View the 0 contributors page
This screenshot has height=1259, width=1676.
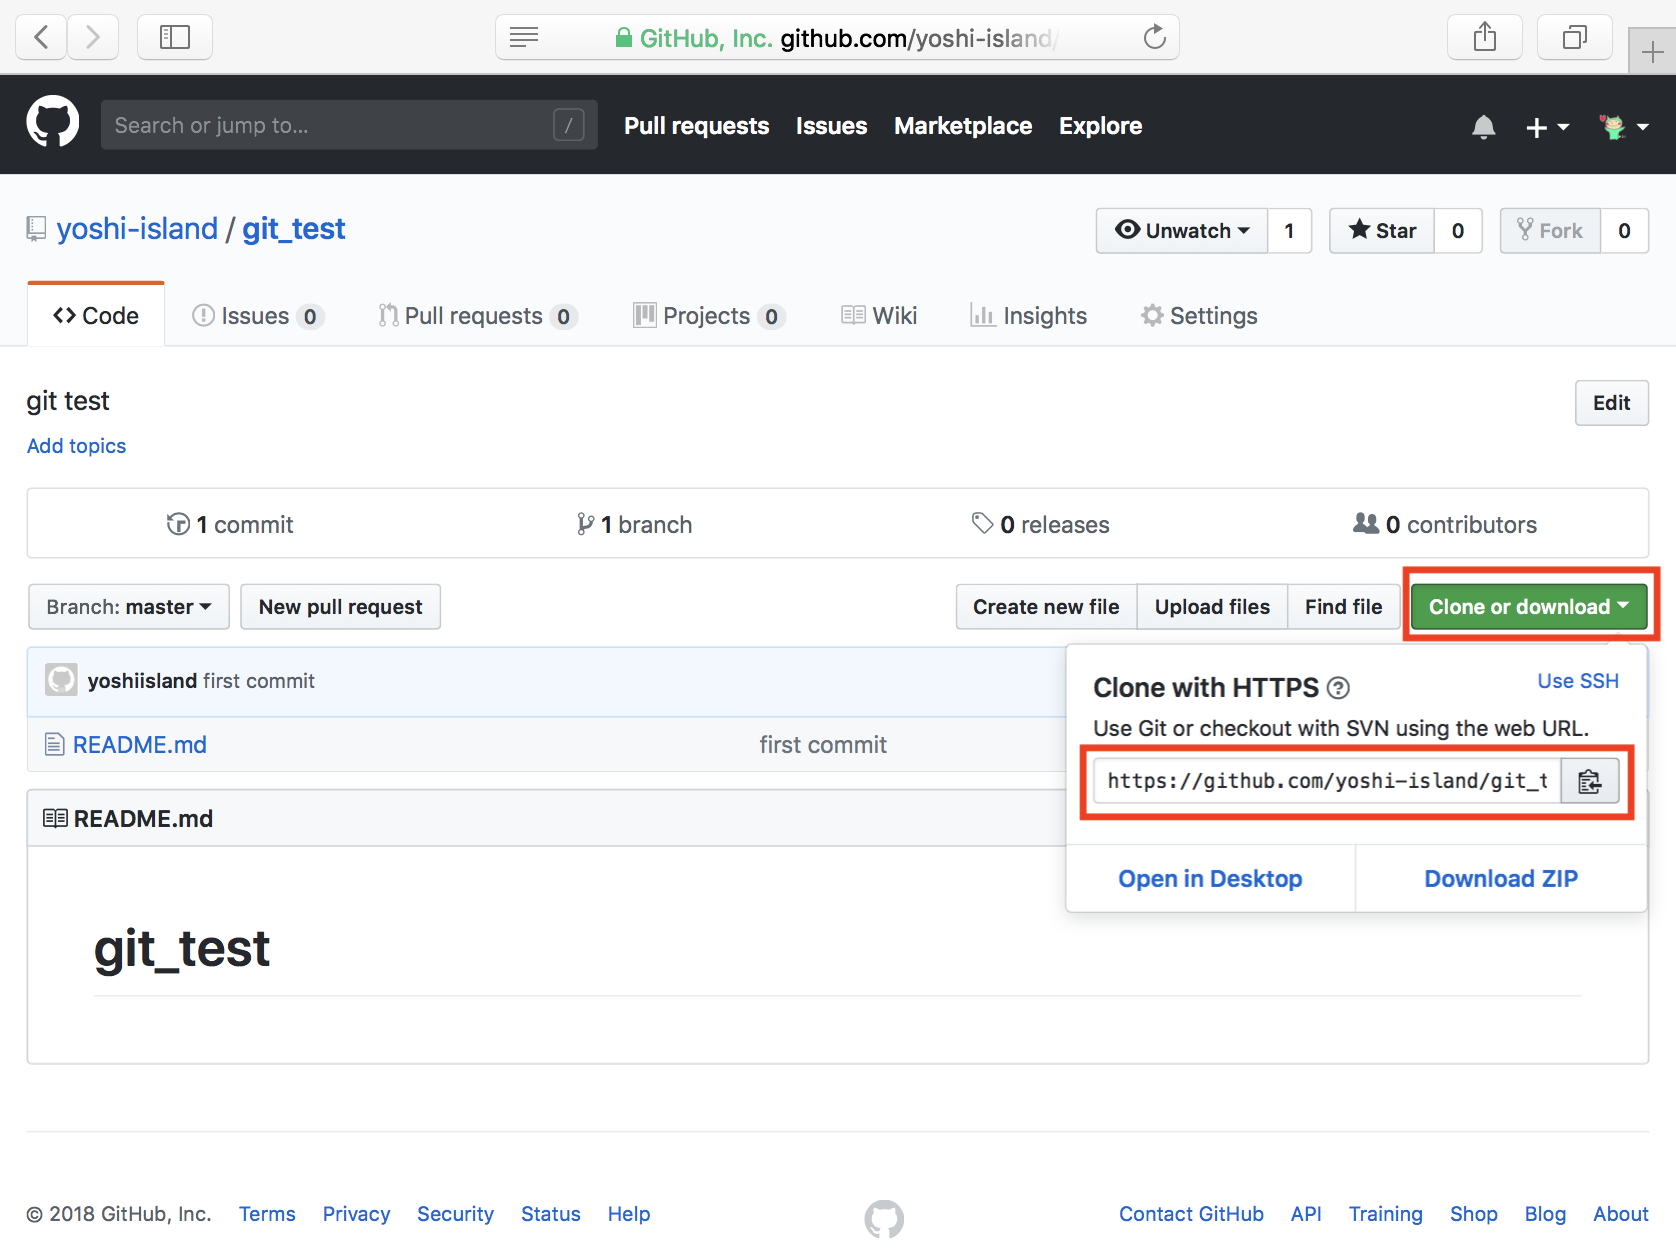coord(1445,524)
